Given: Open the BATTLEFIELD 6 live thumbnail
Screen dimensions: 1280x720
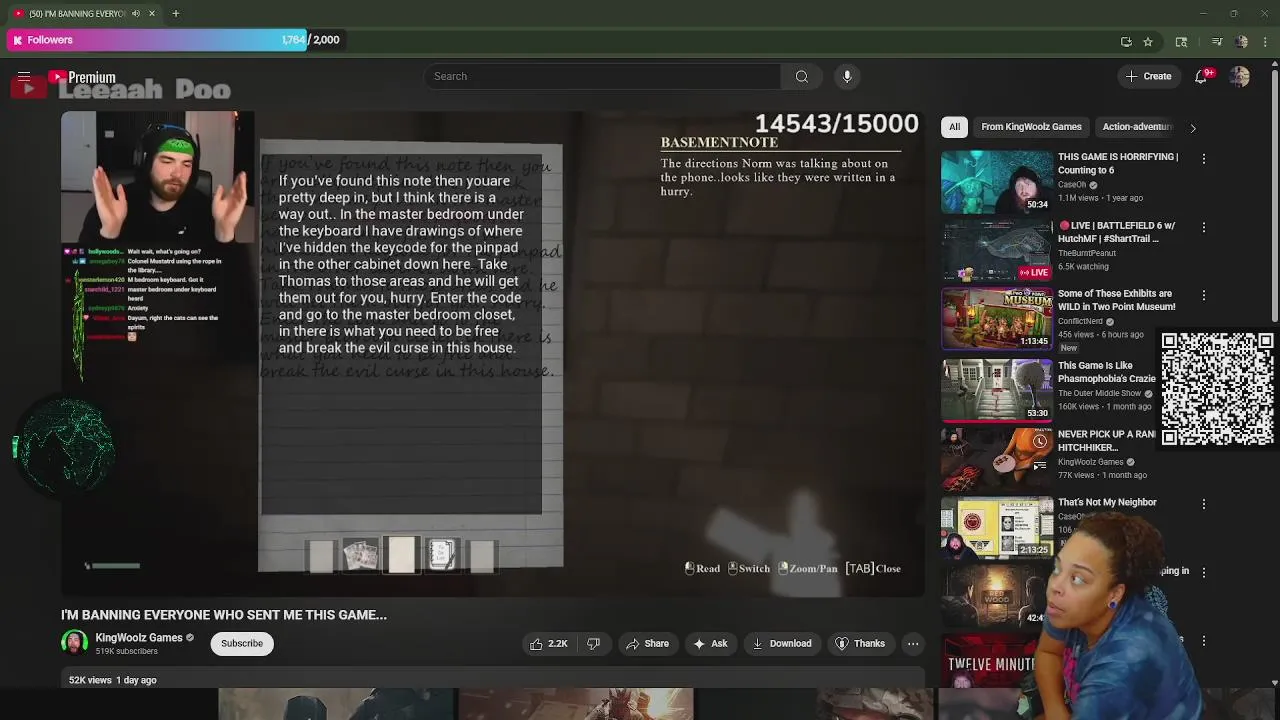Looking at the screenshot, I should coord(997,250).
